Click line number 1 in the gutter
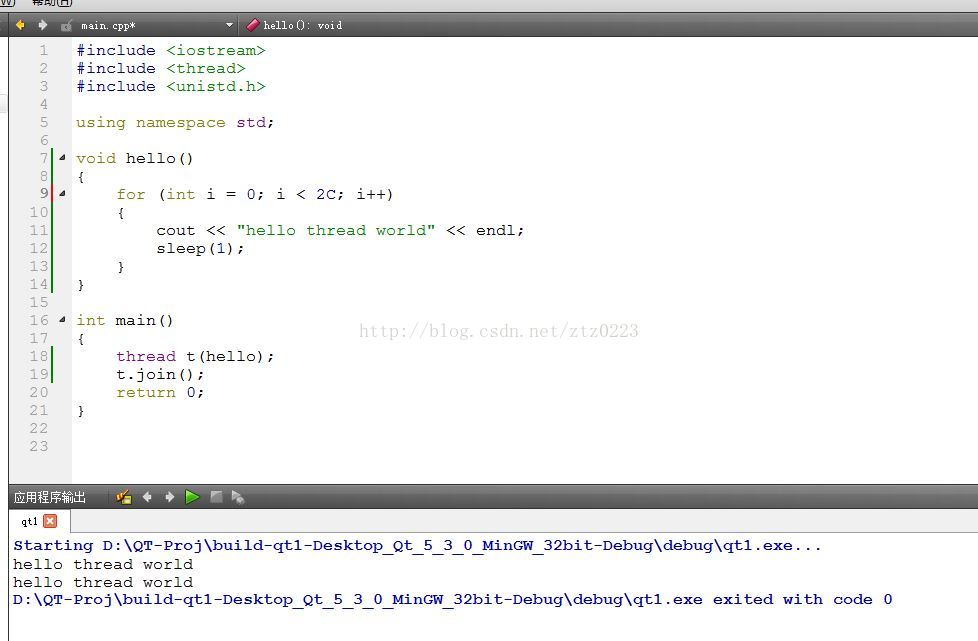 (44, 50)
